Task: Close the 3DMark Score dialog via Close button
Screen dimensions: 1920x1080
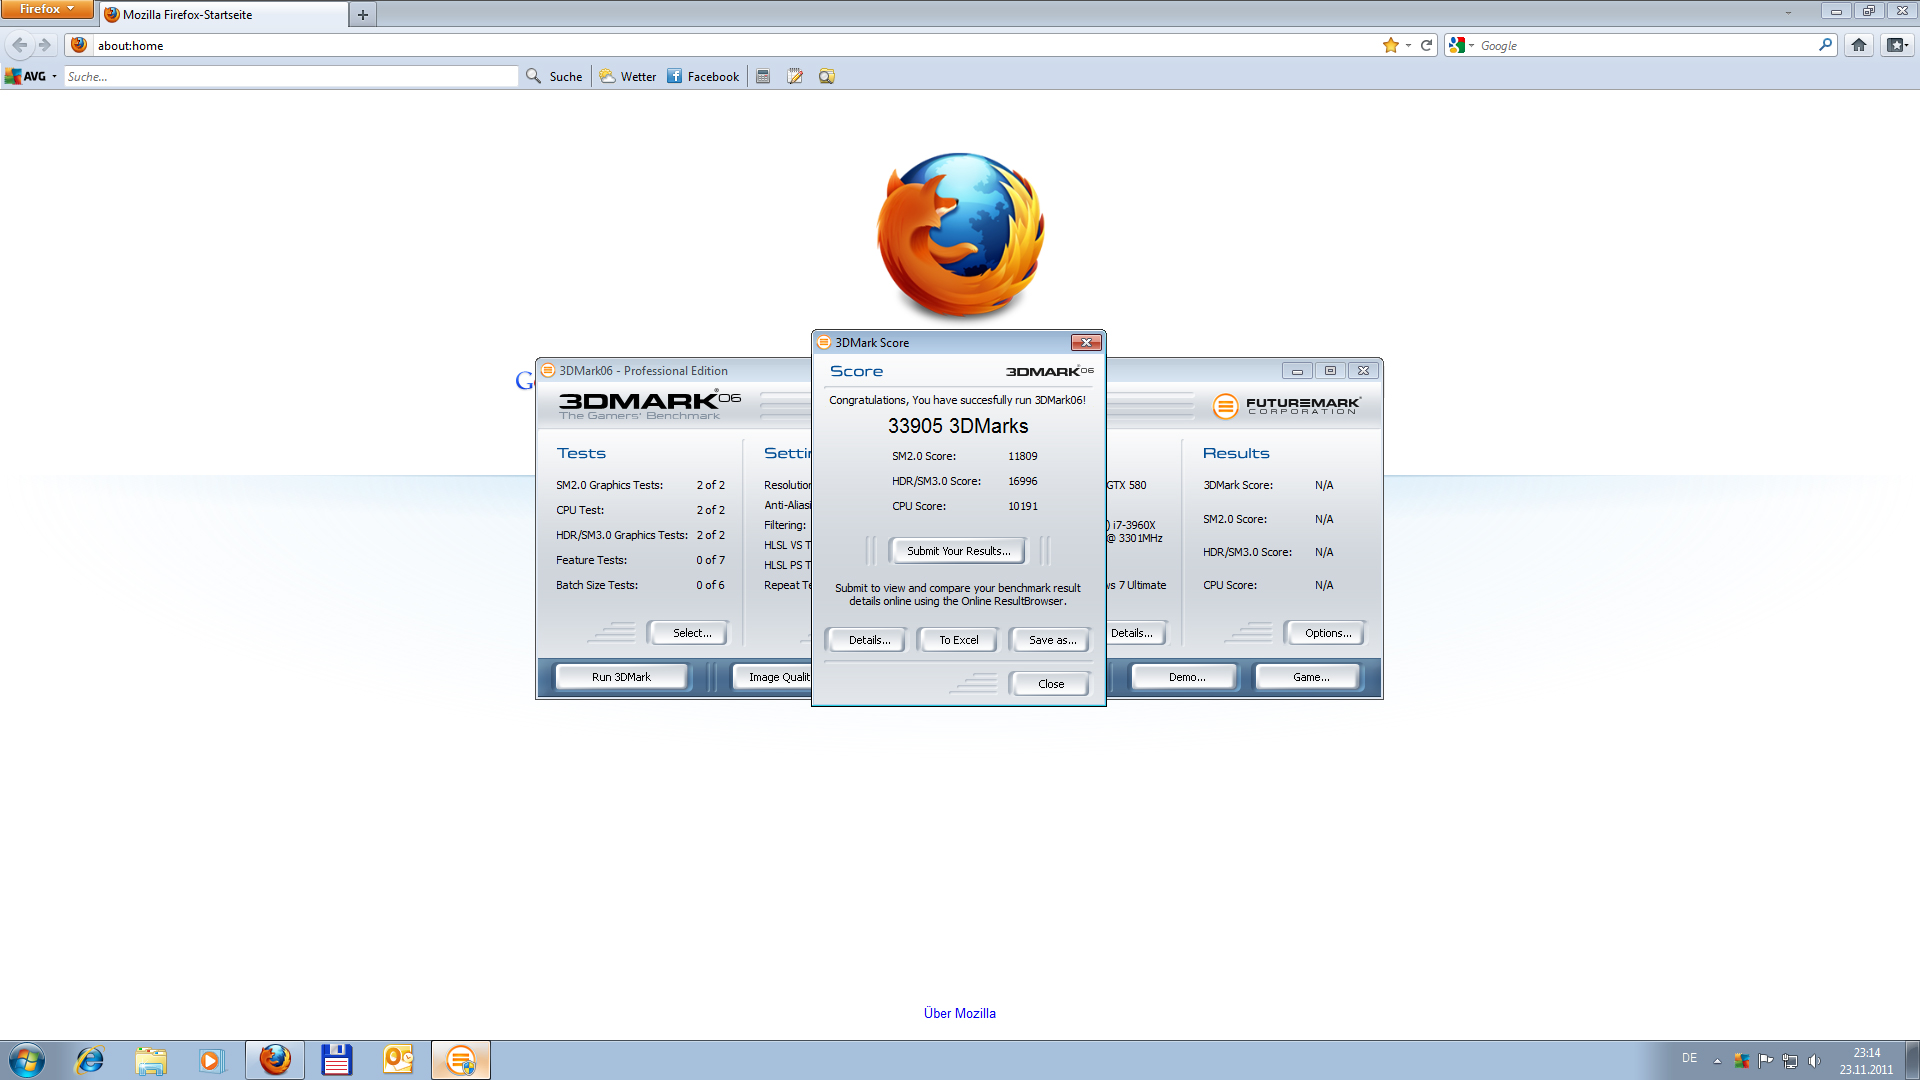Action: pyautogui.click(x=1050, y=684)
